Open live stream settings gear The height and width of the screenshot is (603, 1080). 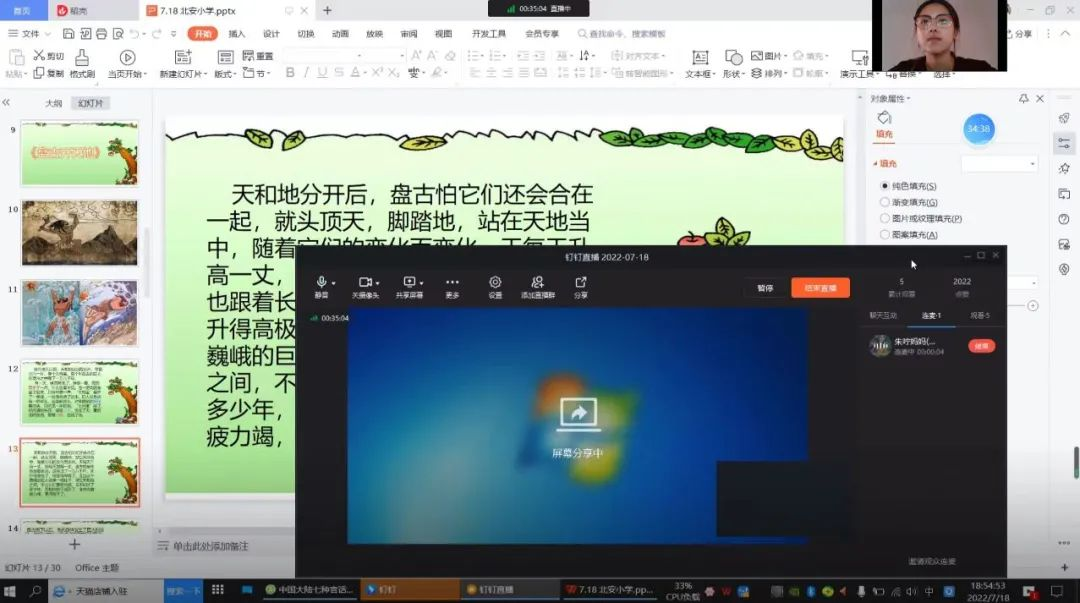[x=495, y=284]
